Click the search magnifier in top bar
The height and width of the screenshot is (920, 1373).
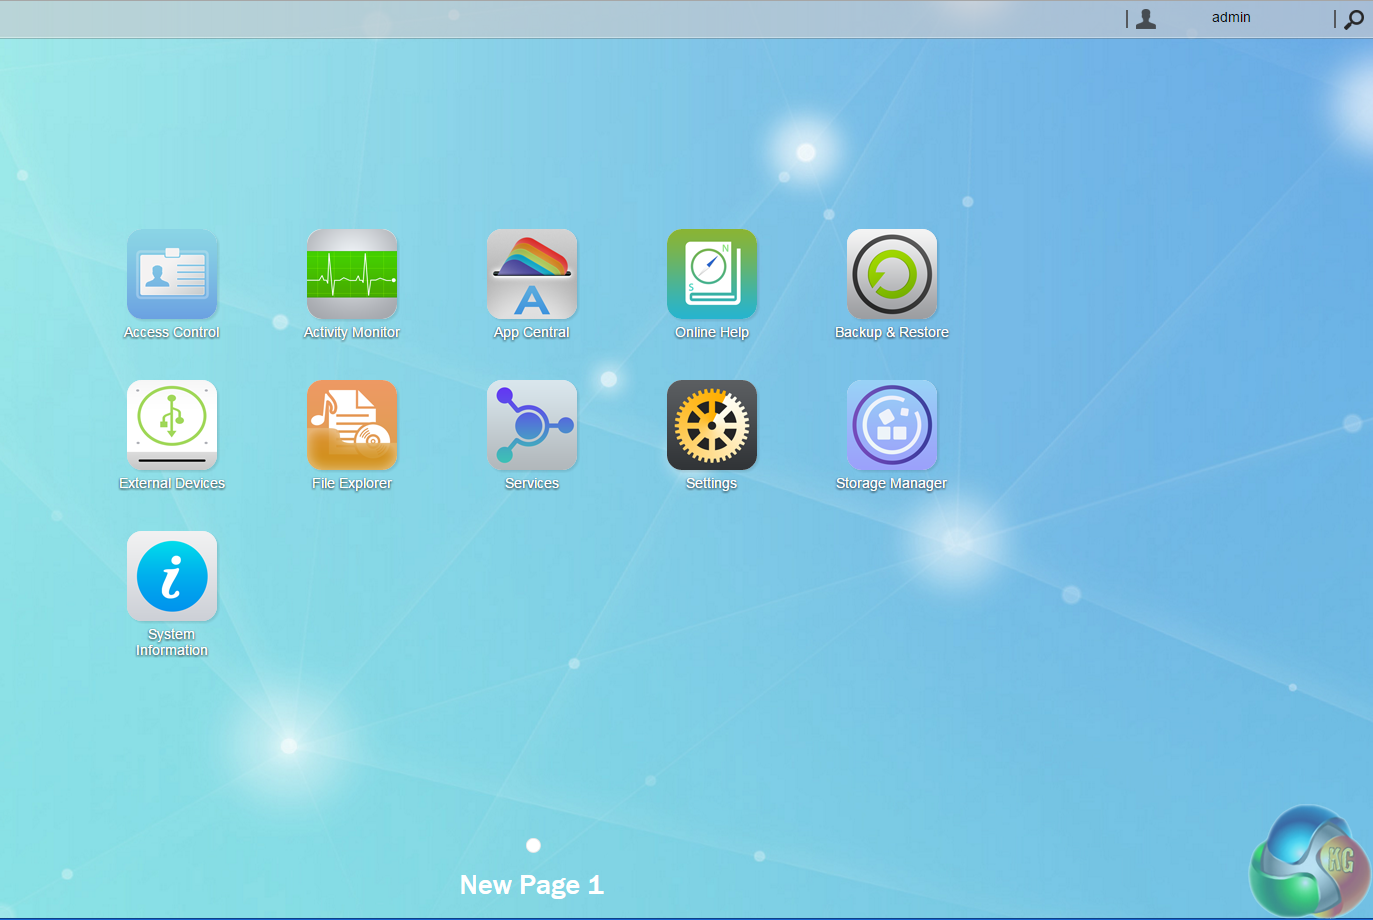pyautogui.click(x=1354, y=19)
